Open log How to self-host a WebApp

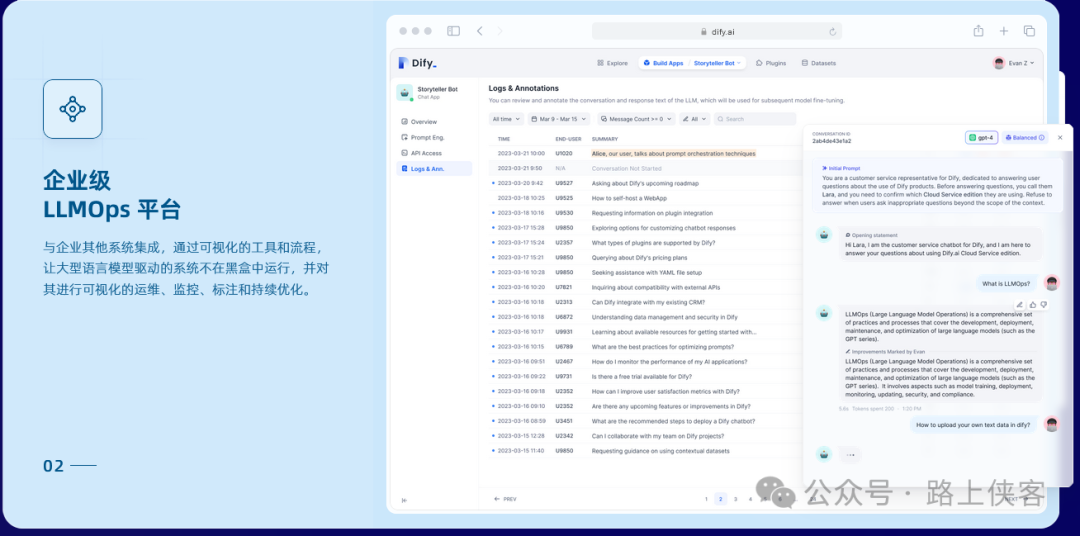(x=645, y=198)
